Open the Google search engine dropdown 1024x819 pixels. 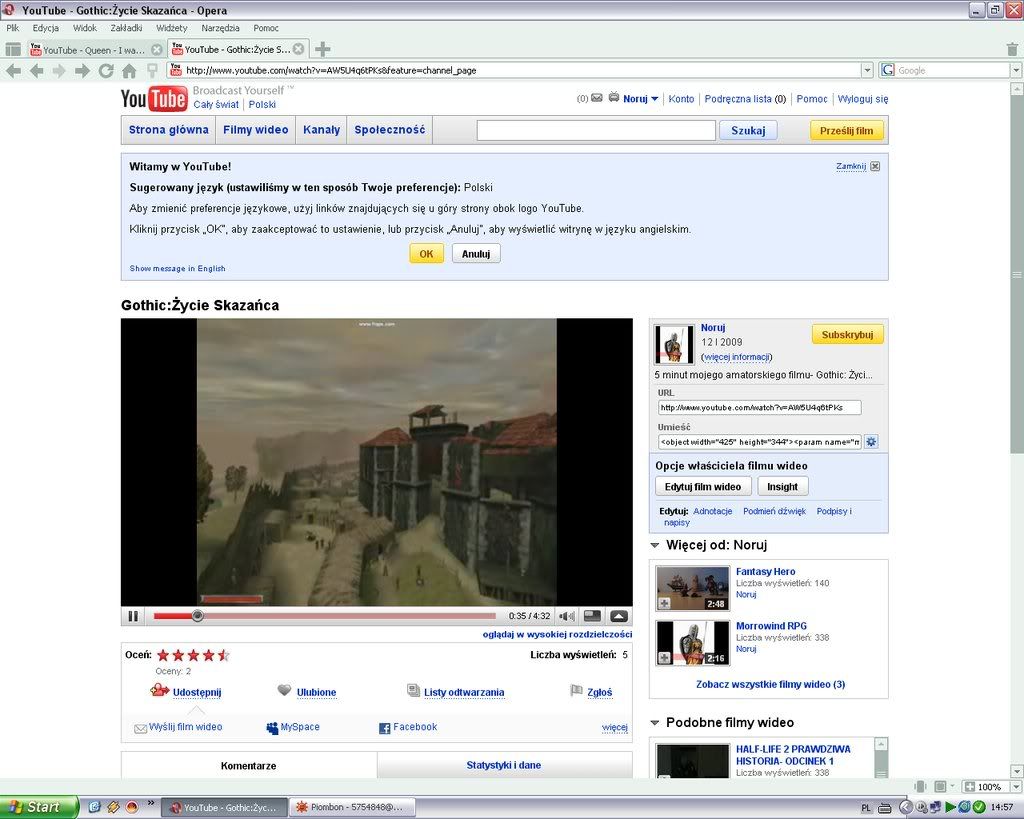(x=1016, y=71)
